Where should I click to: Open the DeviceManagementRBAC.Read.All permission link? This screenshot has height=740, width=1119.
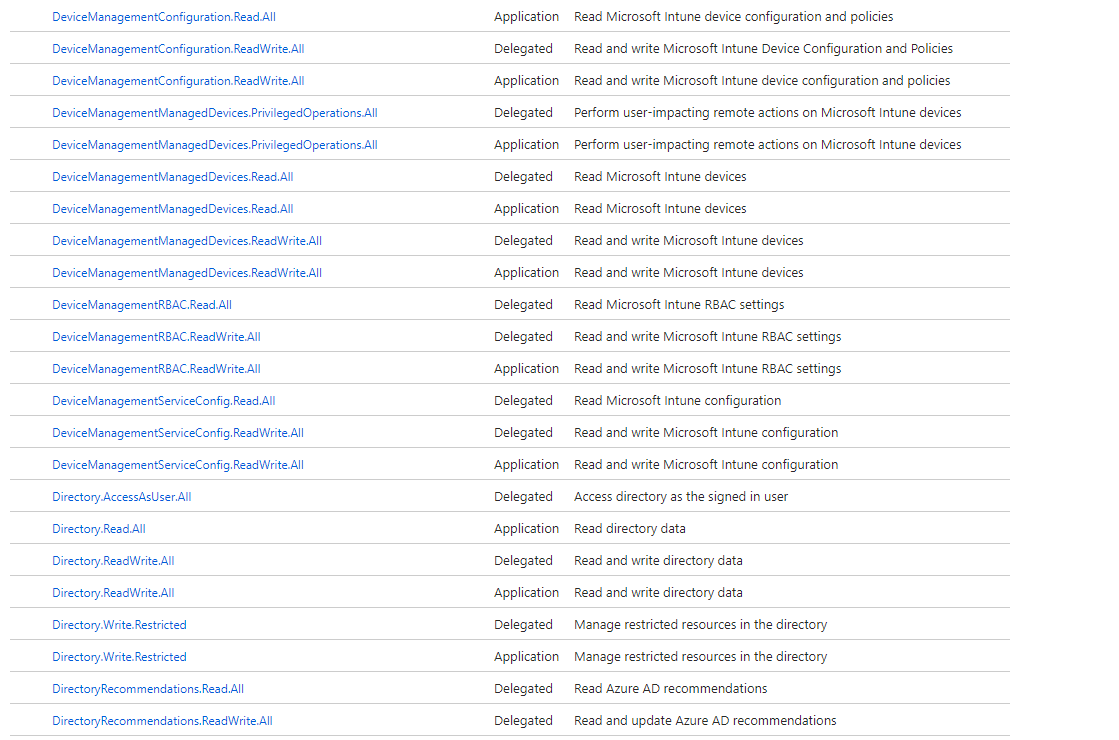(141, 304)
